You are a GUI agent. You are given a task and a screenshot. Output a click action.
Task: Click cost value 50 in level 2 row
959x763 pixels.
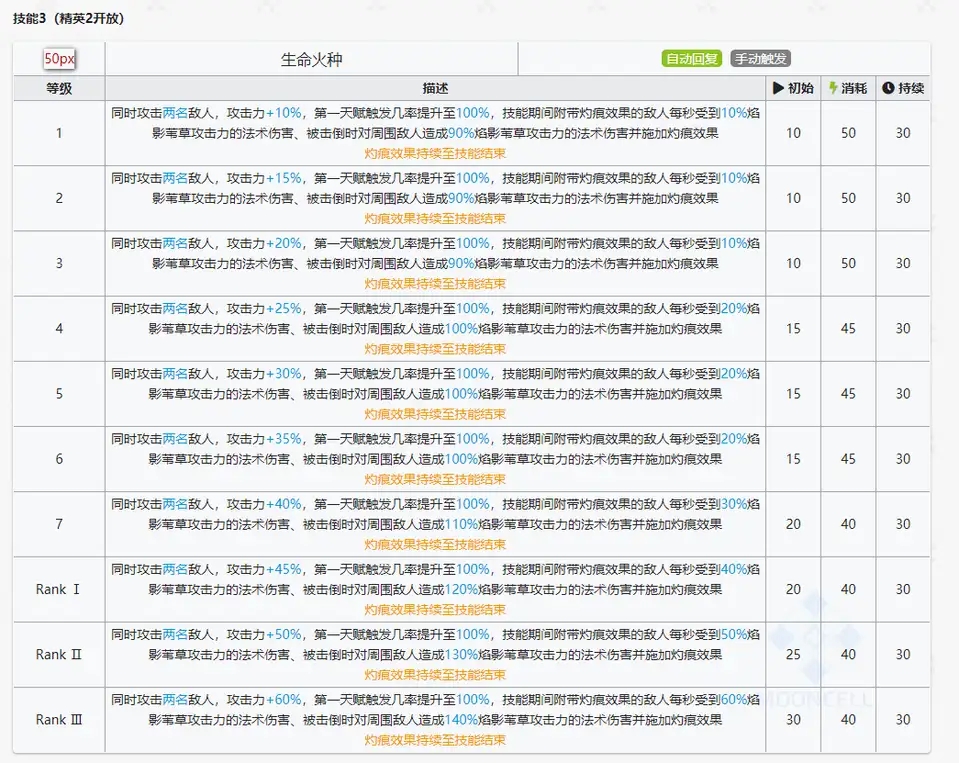click(848, 198)
